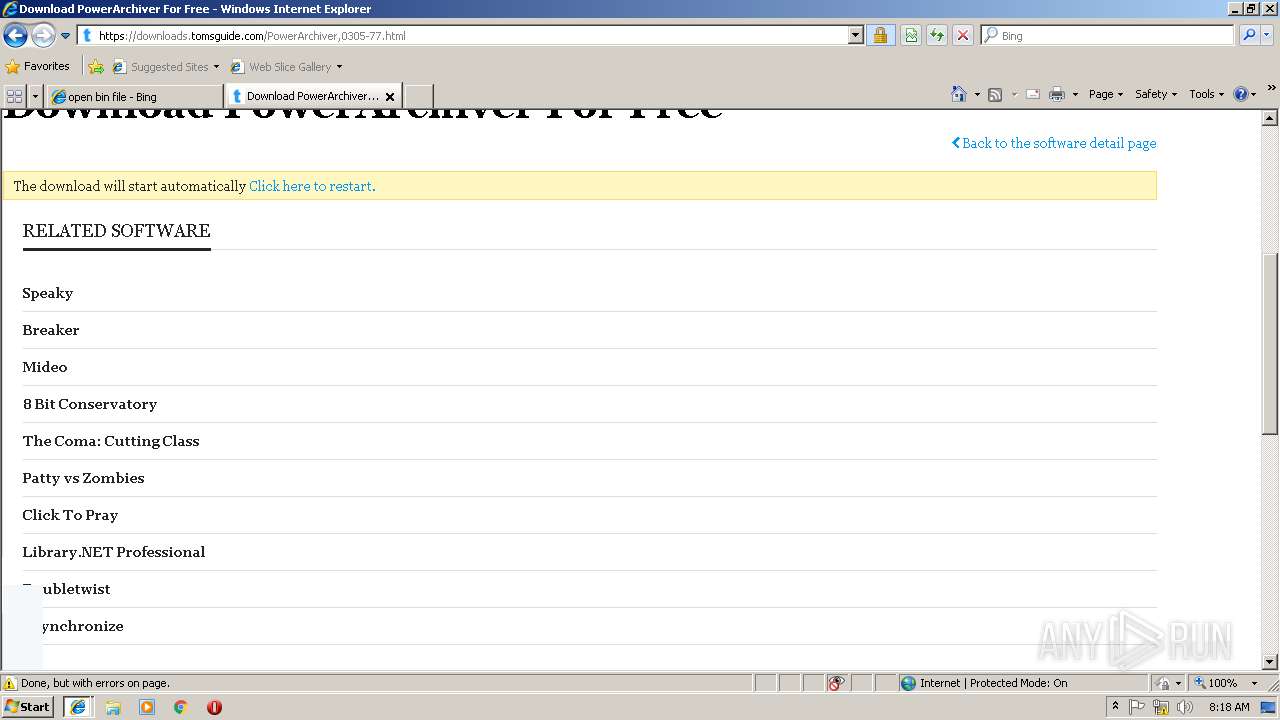Open the Page menu
The height and width of the screenshot is (720, 1280).
coord(1106,94)
